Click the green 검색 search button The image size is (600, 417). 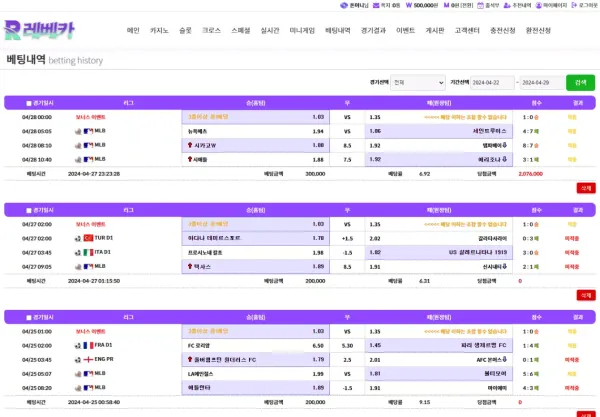[580, 83]
